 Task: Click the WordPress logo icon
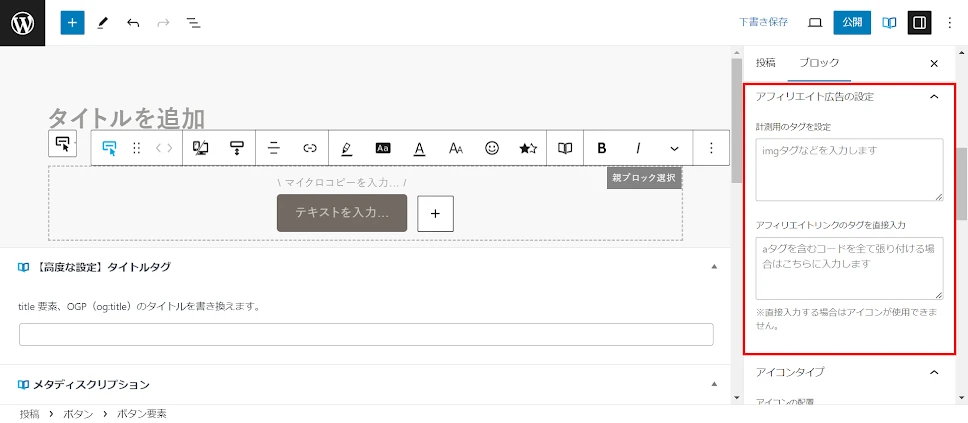22,22
